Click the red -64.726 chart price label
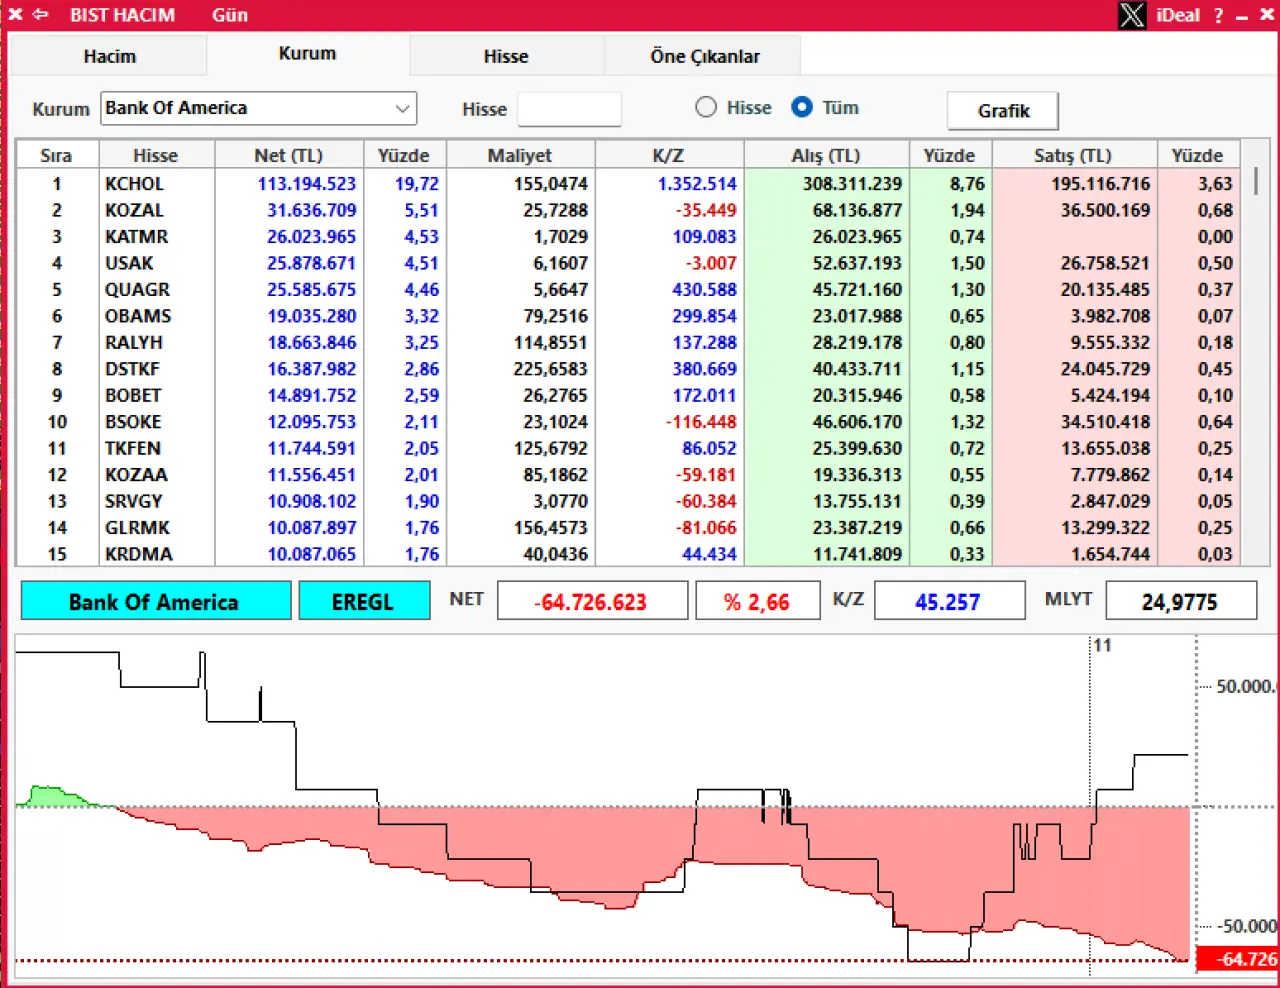Screen dimensions: 1280x988 pos(1238,959)
